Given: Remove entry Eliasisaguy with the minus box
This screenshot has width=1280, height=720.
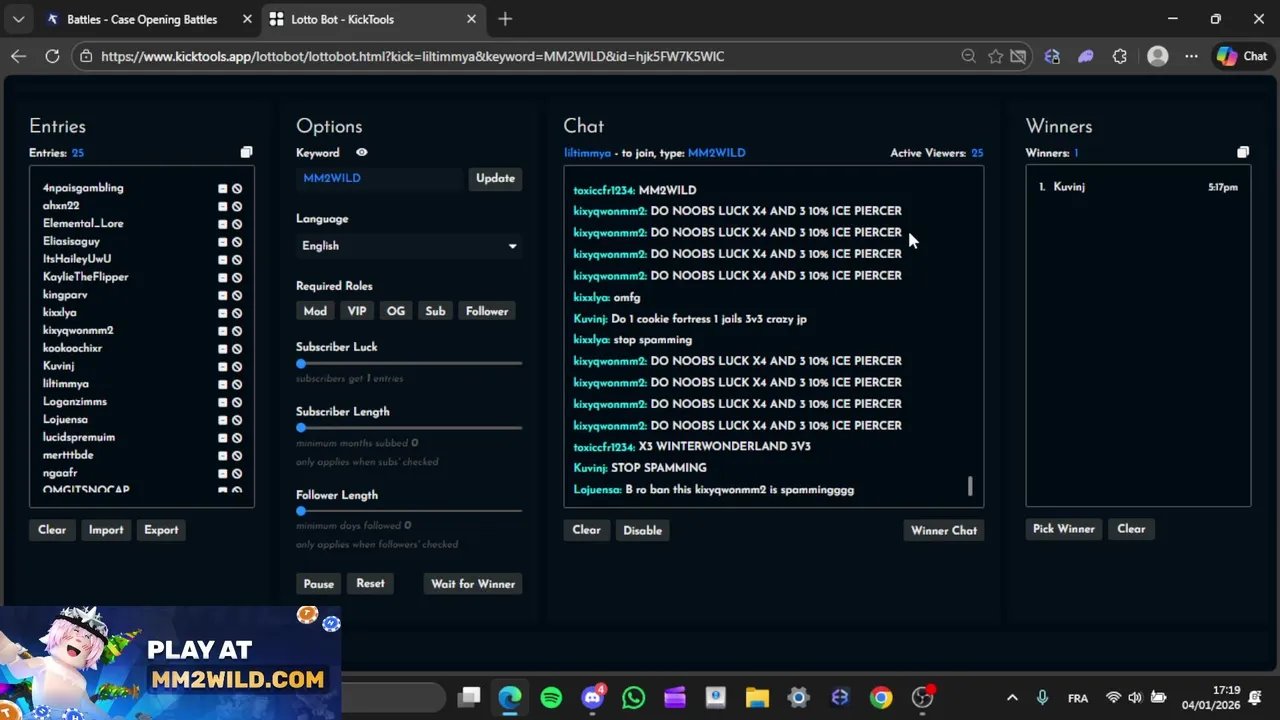Looking at the screenshot, I should pyautogui.click(x=222, y=242).
